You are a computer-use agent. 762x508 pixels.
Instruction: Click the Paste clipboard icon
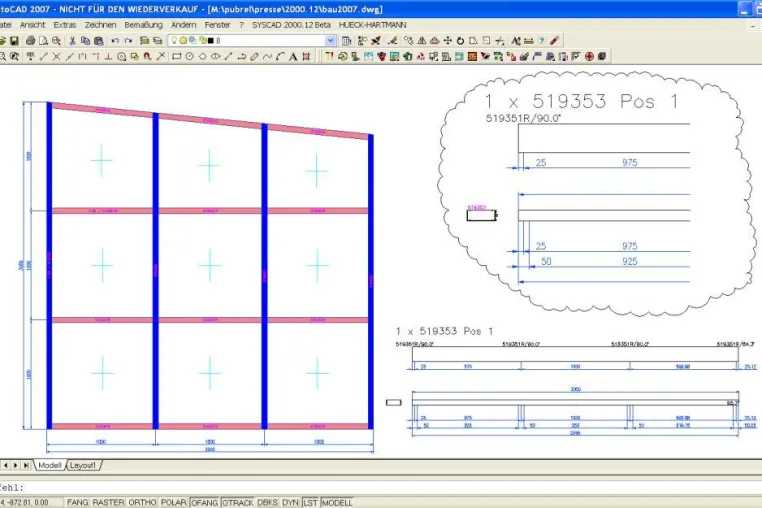[x=99, y=41]
